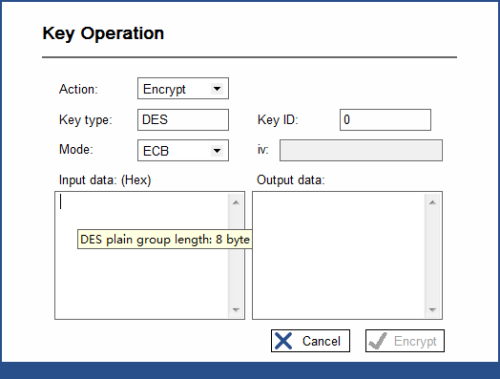Image resolution: width=500 pixels, height=379 pixels.
Task: Click the 'Mode:' label
Action: [76, 149]
